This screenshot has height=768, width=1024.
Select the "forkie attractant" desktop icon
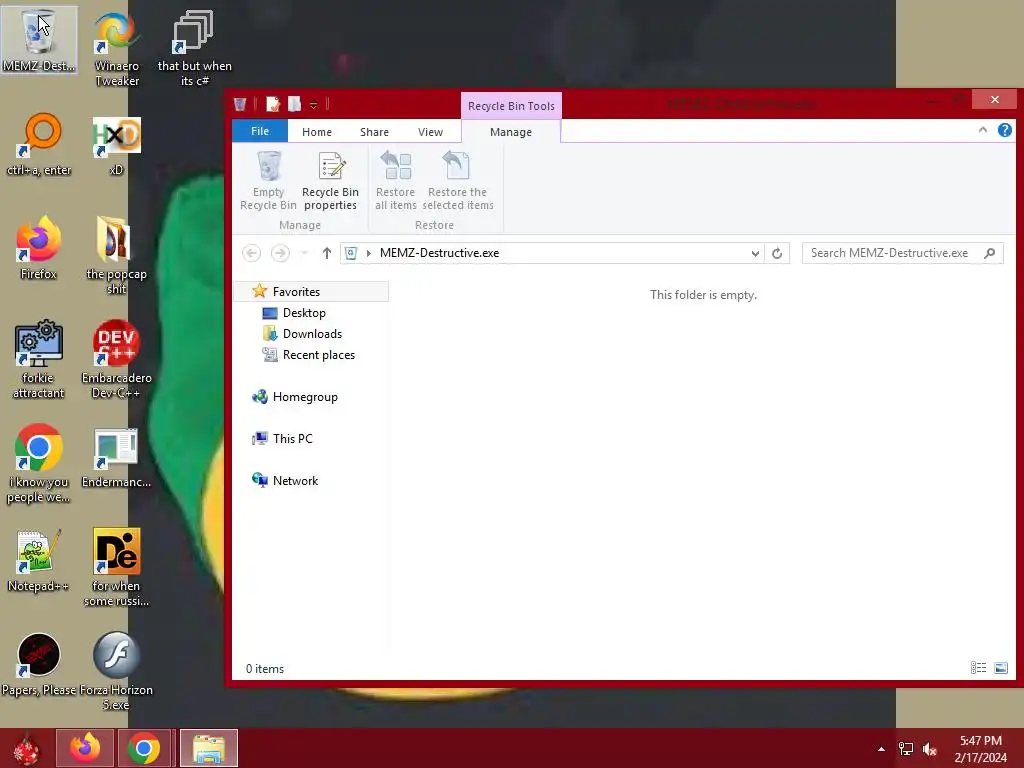tap(39, 359)
